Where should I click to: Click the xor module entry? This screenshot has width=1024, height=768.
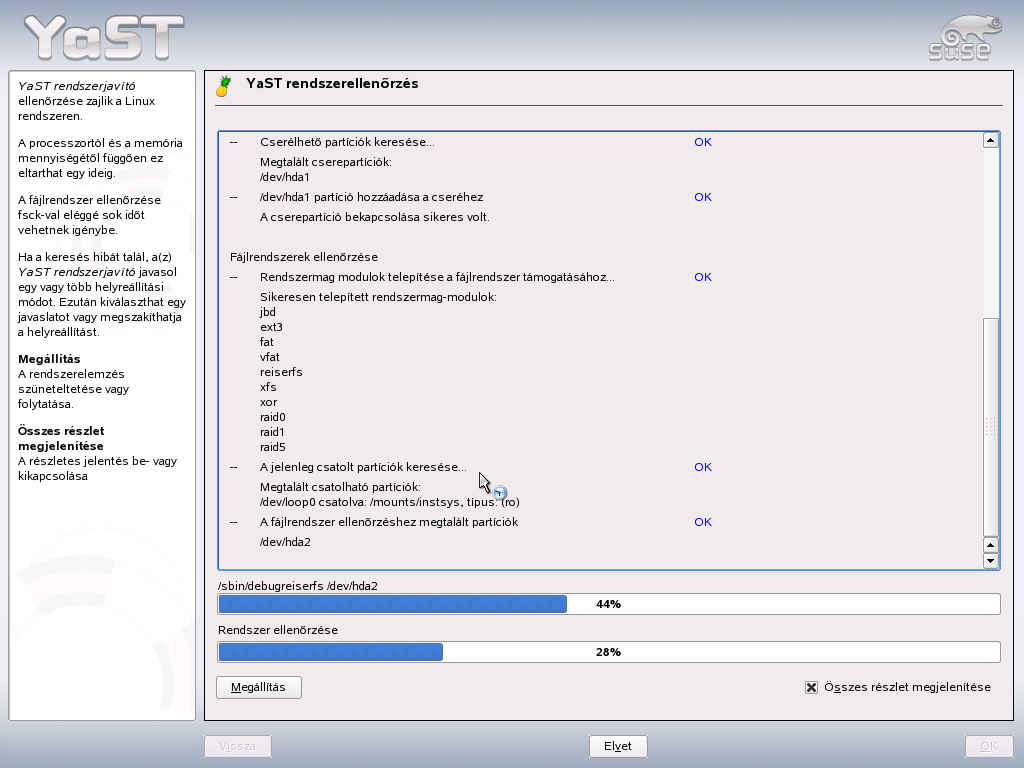pyautogui.click(x=268, y=402)
